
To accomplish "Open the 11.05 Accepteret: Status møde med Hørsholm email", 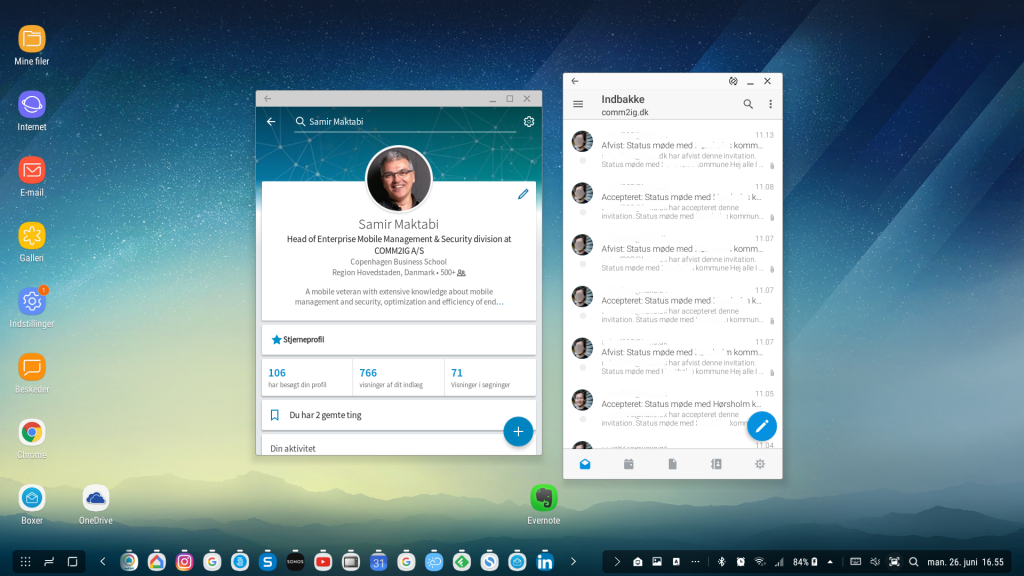I will coord(673,408).
